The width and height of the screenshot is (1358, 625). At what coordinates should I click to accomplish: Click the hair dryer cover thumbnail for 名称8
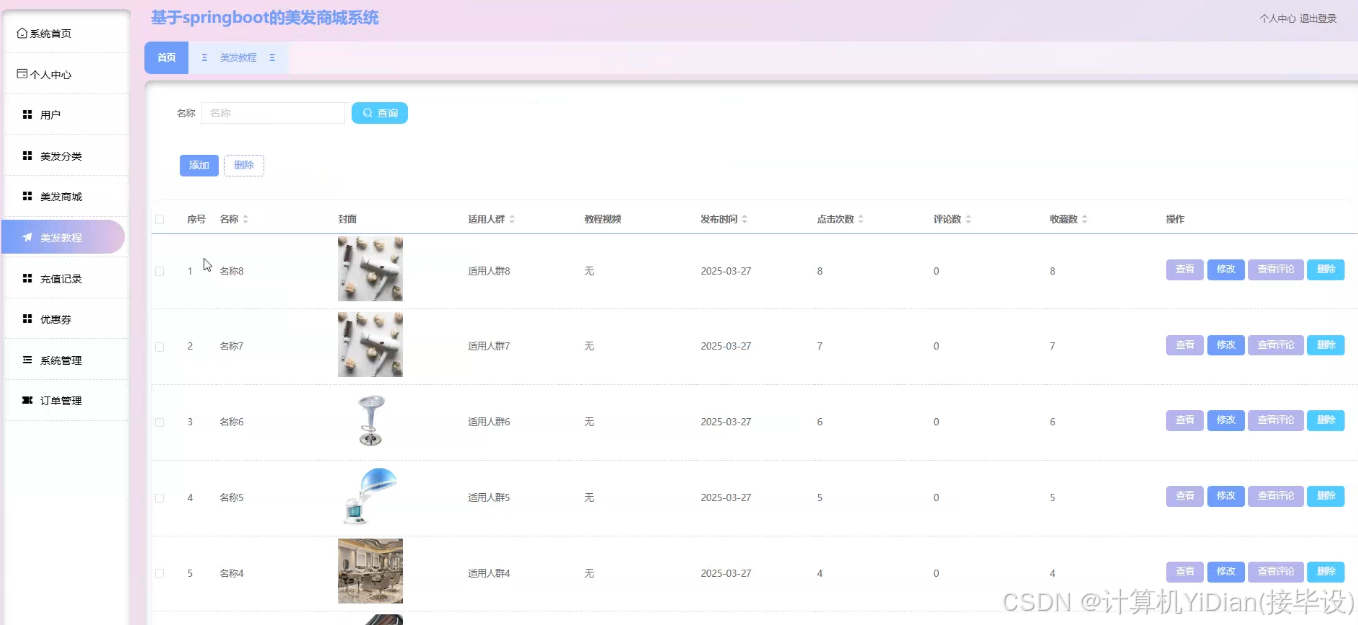tap(370, 269)
